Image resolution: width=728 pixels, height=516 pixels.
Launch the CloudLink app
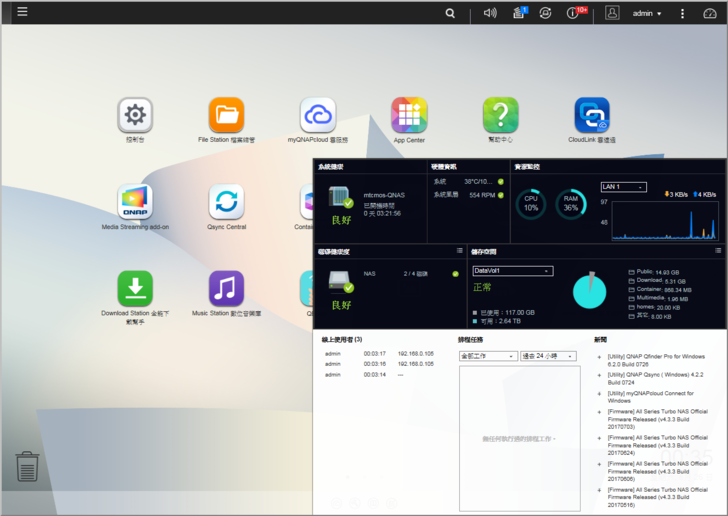[592, 116]
